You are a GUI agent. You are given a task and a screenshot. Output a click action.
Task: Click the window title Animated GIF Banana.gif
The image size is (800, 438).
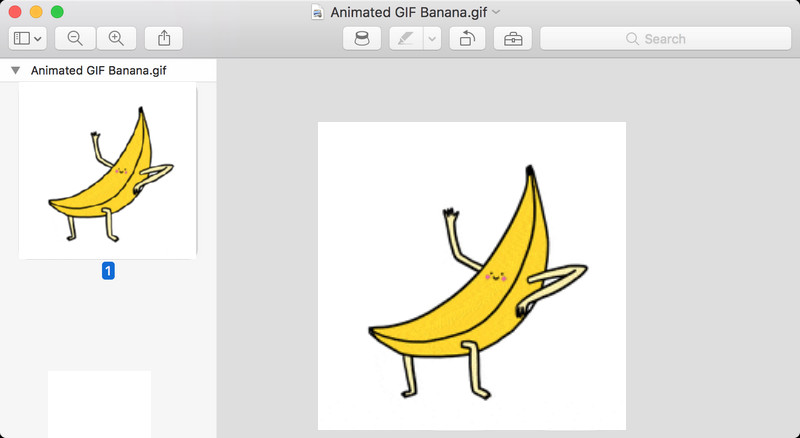pos(409,12)
